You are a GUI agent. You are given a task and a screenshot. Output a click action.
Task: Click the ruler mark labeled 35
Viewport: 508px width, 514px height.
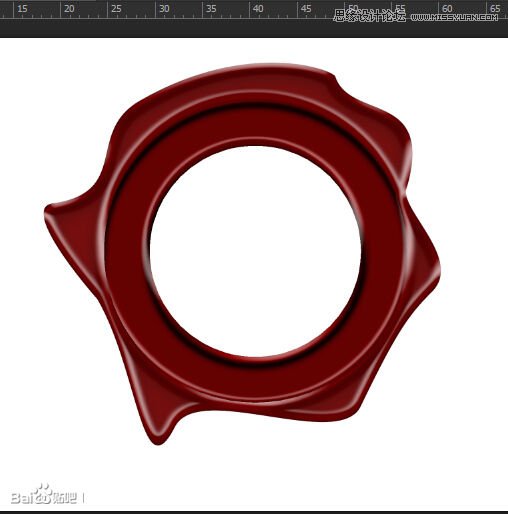(211, 9)
